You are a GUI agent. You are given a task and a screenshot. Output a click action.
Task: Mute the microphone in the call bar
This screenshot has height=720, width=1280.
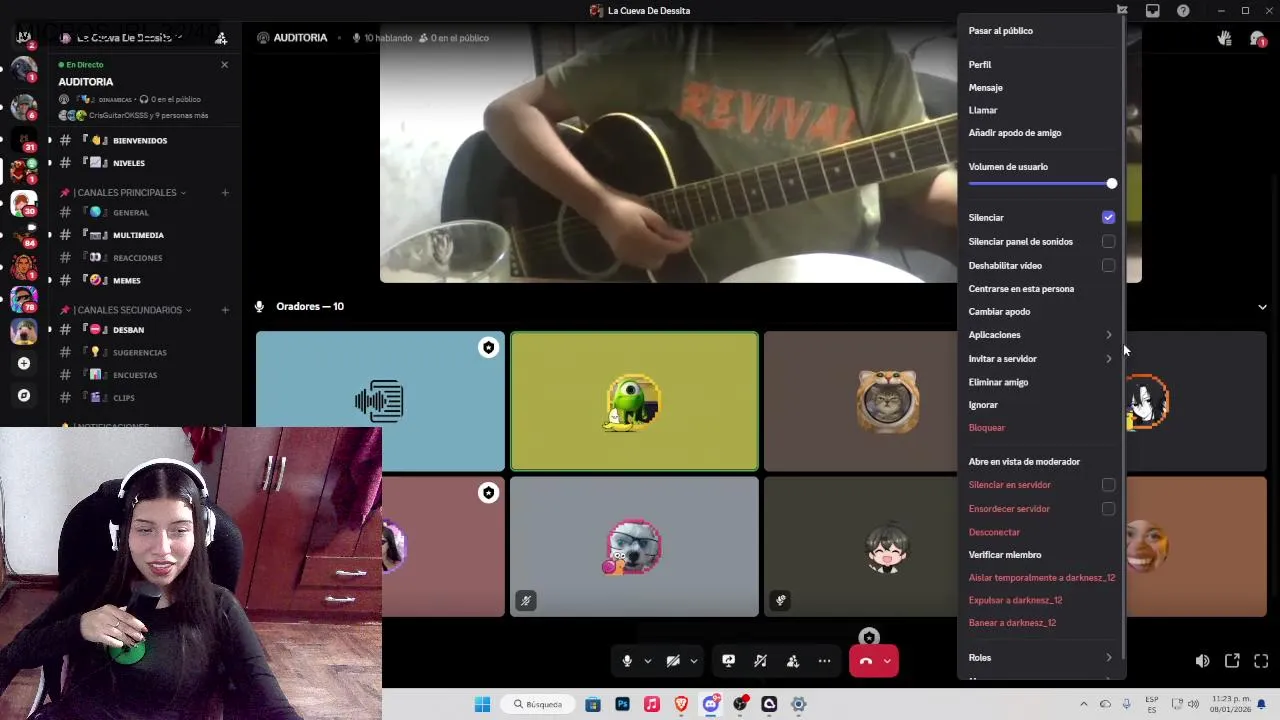point(627,661)
